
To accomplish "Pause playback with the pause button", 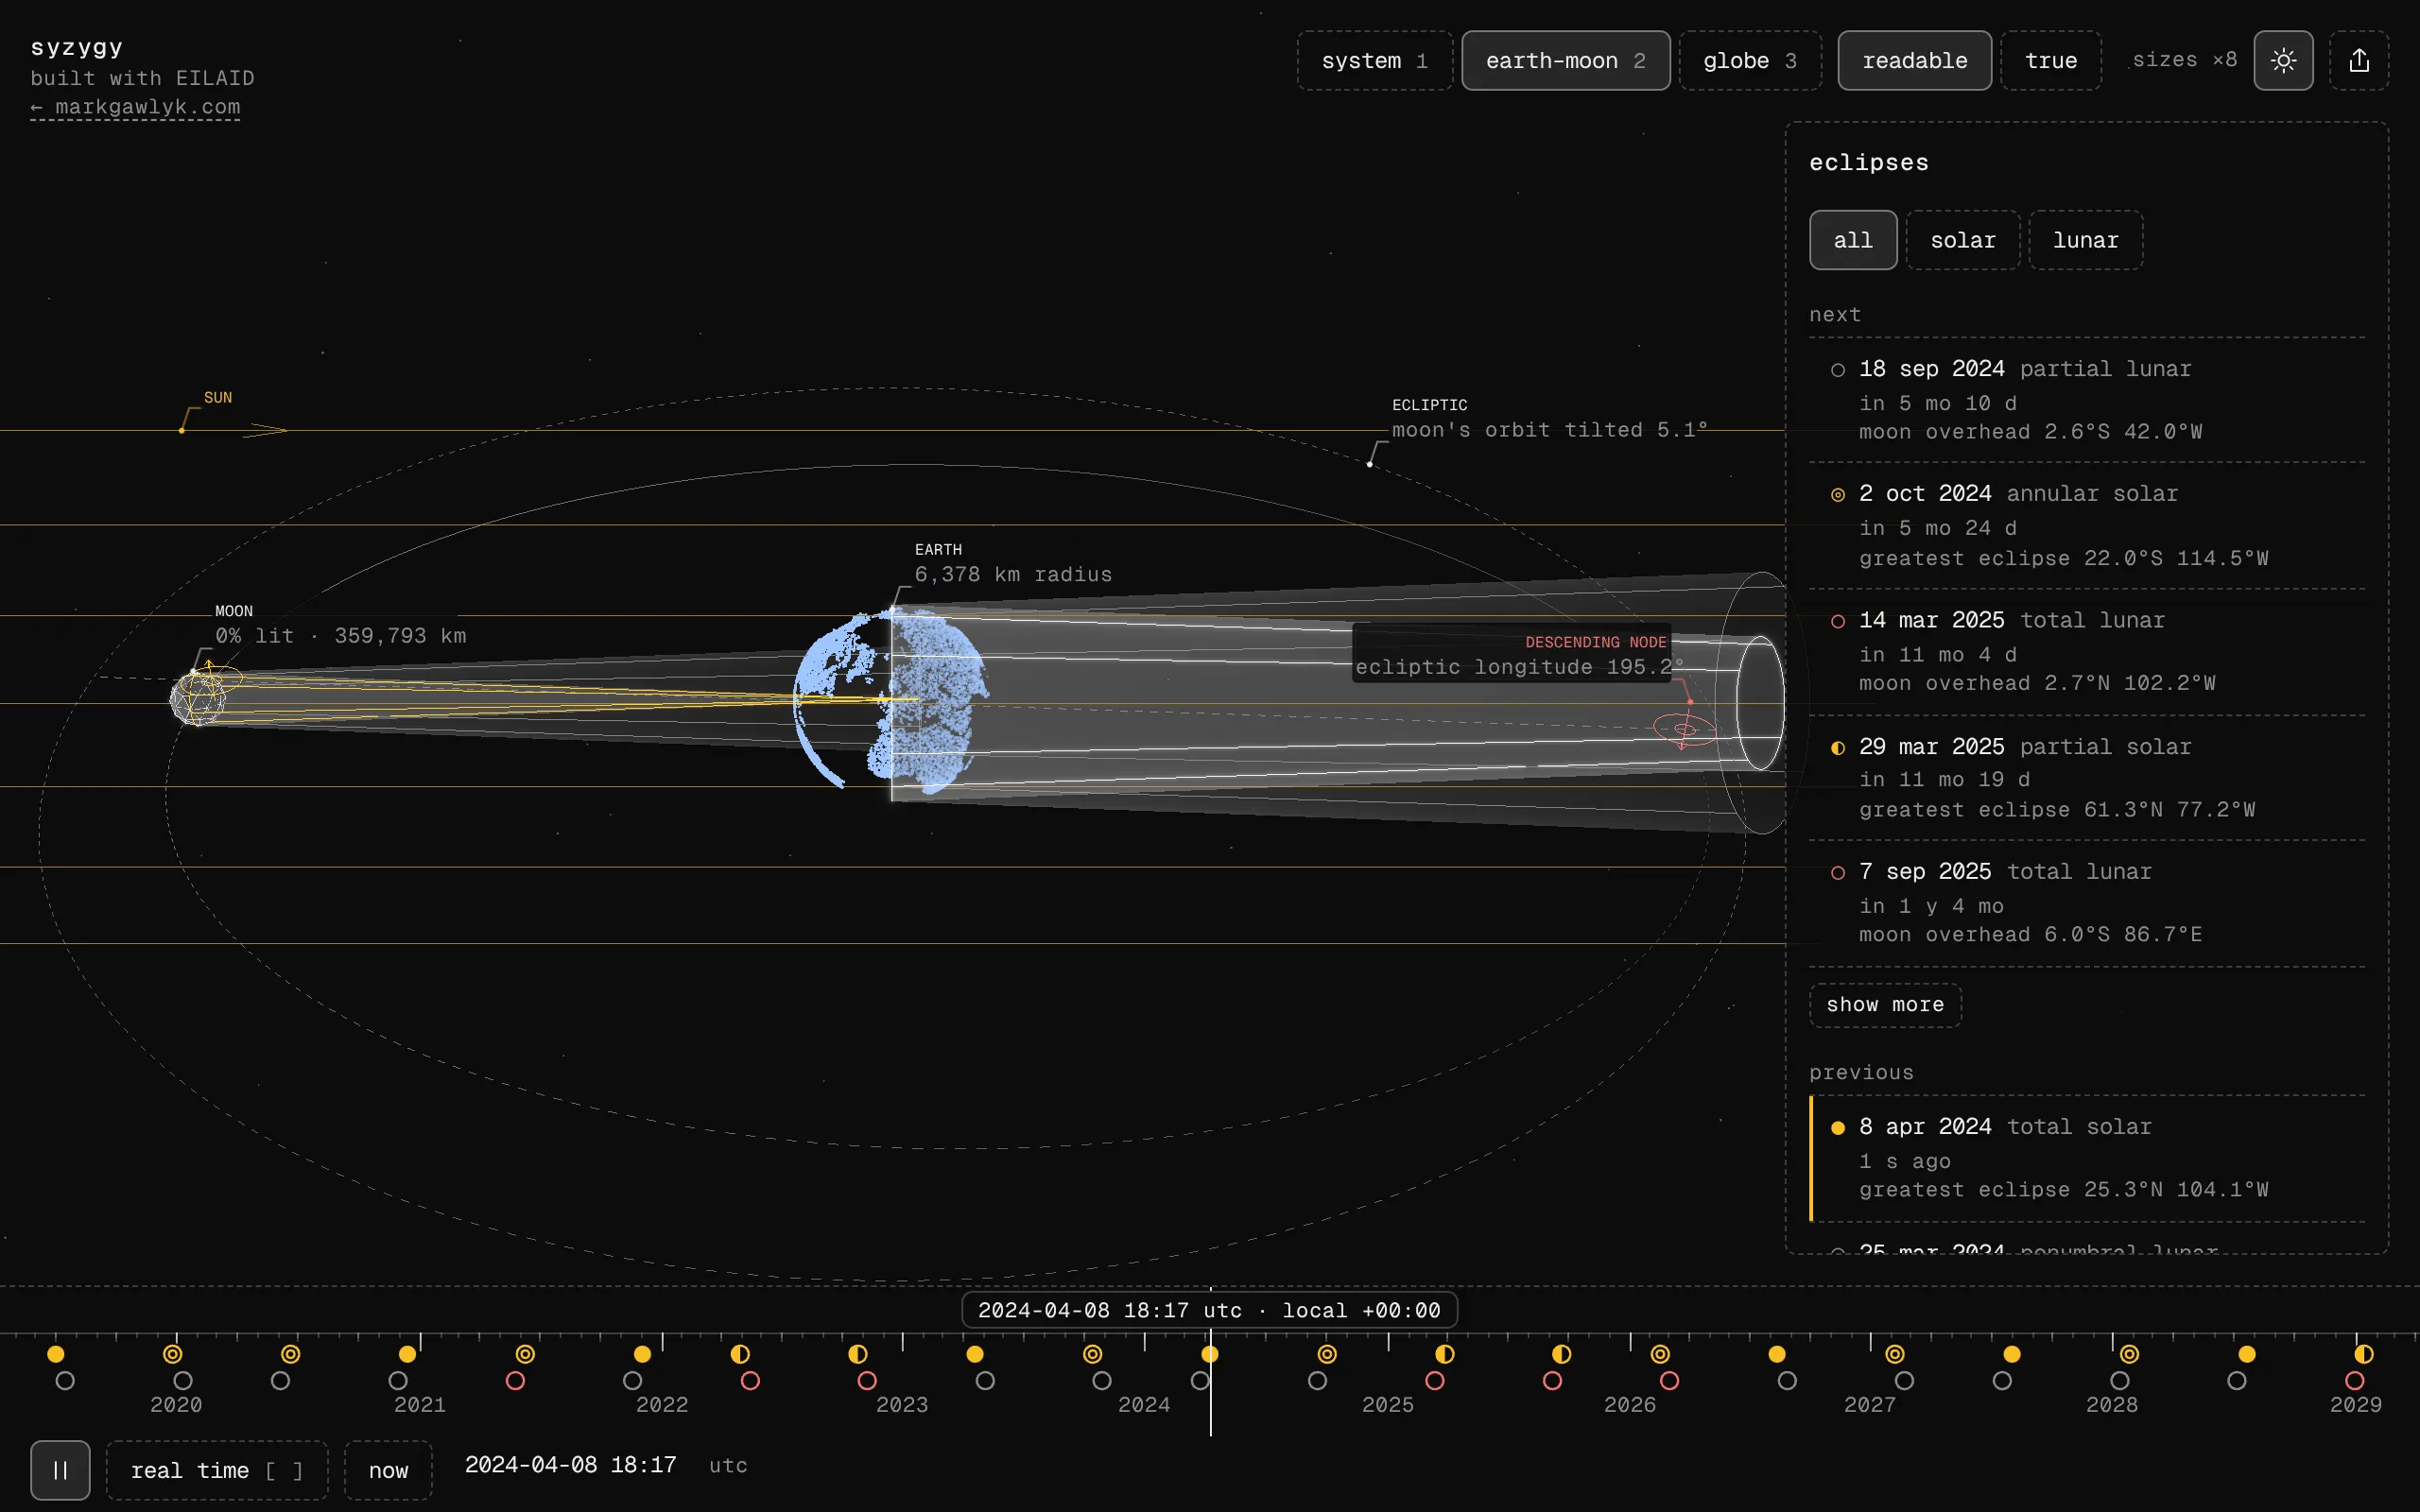I will click(60, 1470).
